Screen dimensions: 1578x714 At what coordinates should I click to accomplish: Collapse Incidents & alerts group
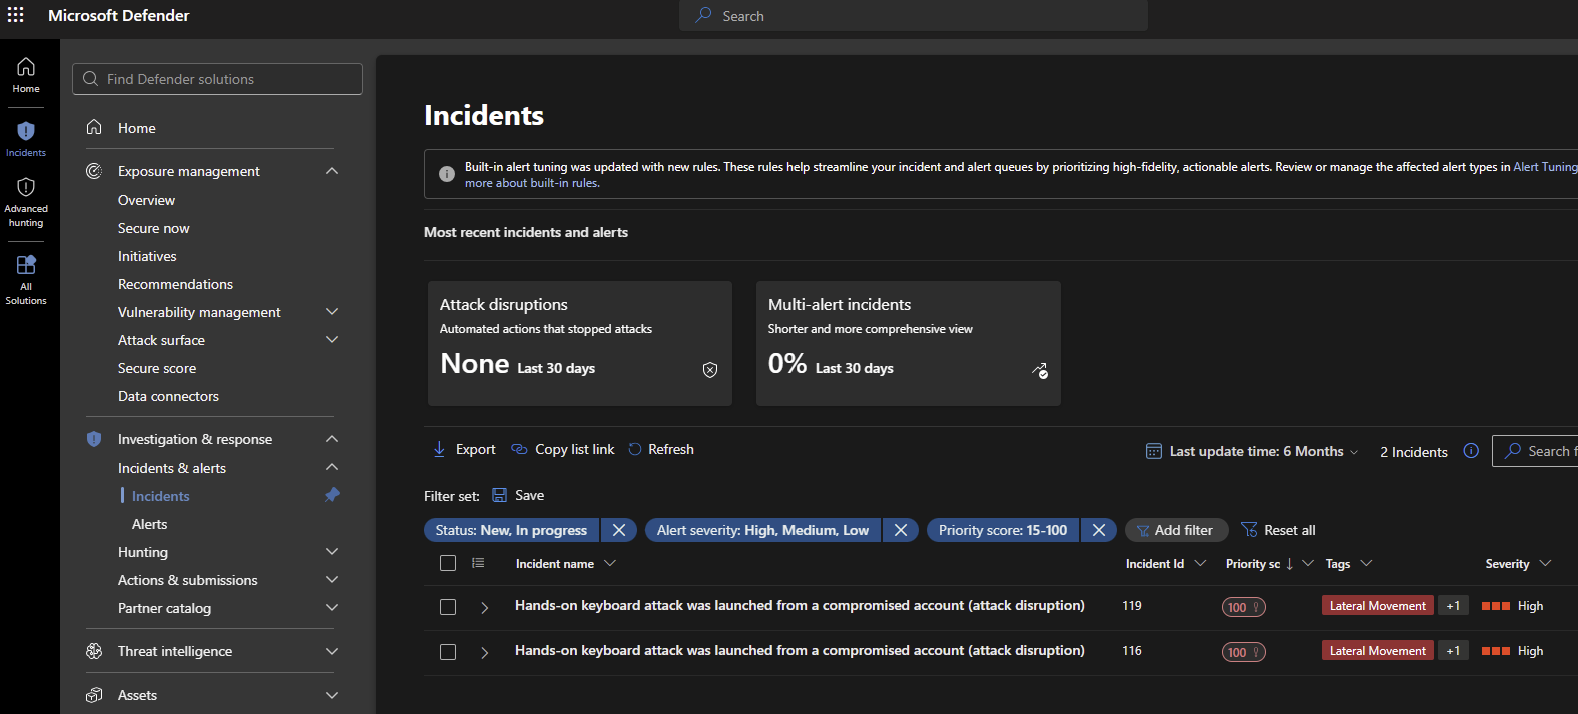[332, 467]
